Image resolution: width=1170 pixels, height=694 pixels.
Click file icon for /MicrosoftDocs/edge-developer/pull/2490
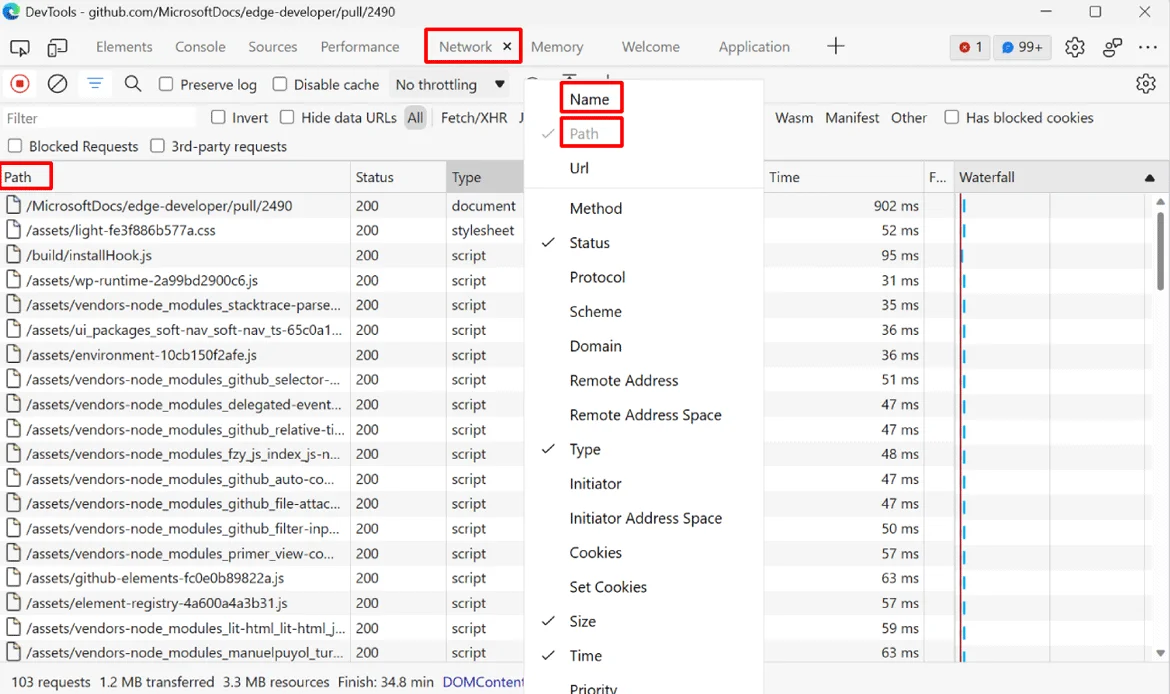coord(13,205)
